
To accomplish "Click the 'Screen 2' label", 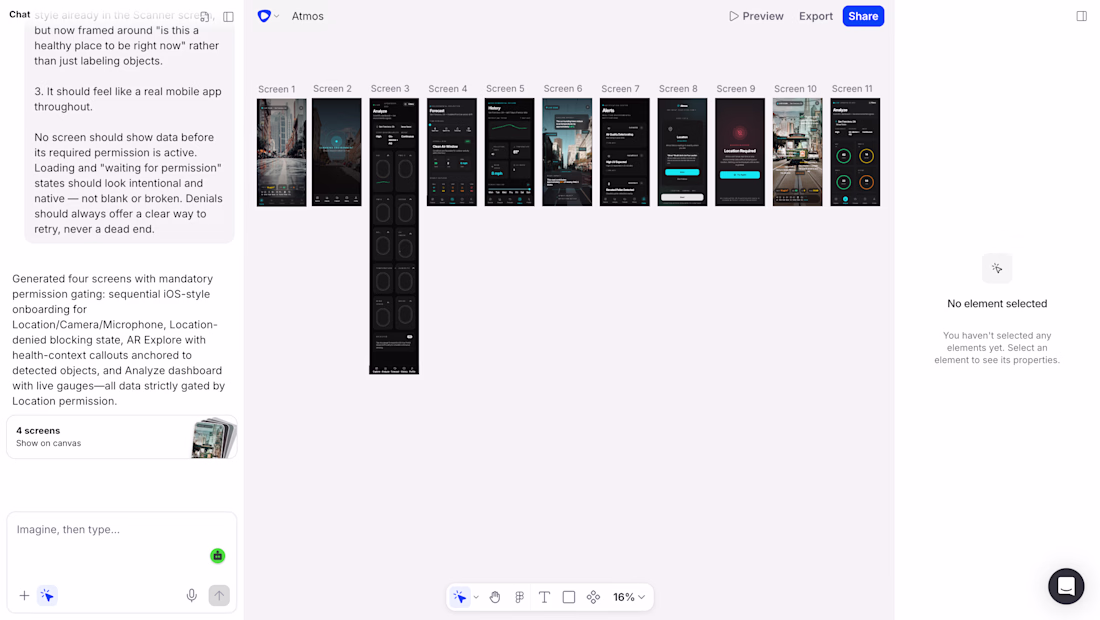I will pyautogui.click(x=332, y=88).
